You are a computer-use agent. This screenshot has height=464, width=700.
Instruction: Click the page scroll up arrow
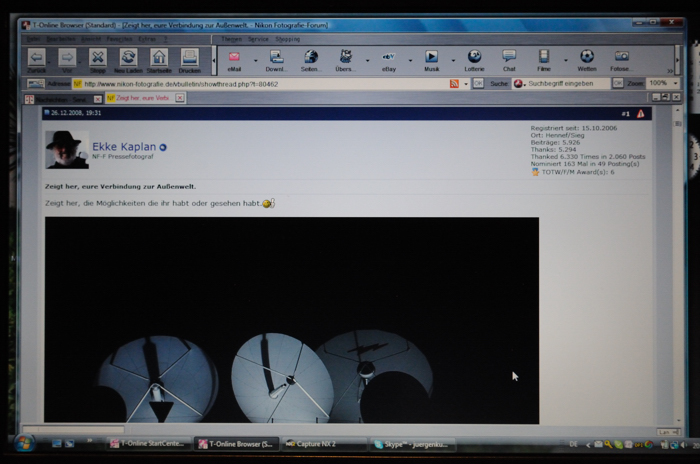[x=678, y=110]
